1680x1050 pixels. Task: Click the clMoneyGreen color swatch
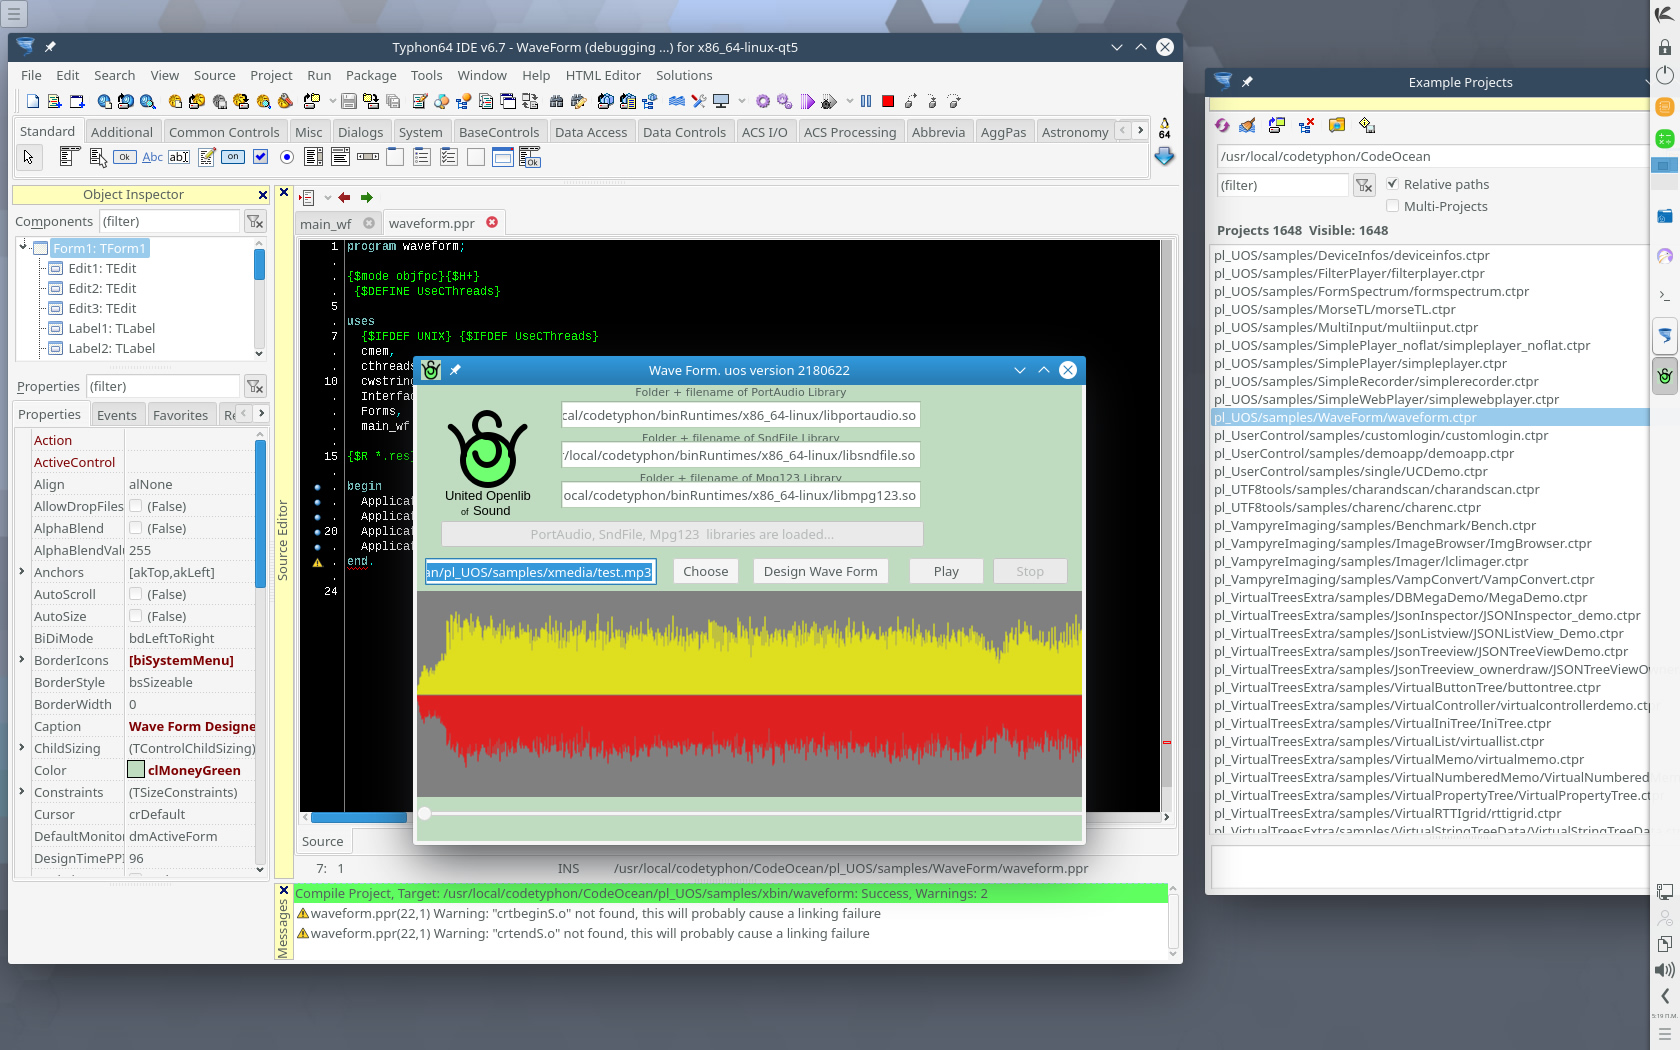tap(136, 770)
